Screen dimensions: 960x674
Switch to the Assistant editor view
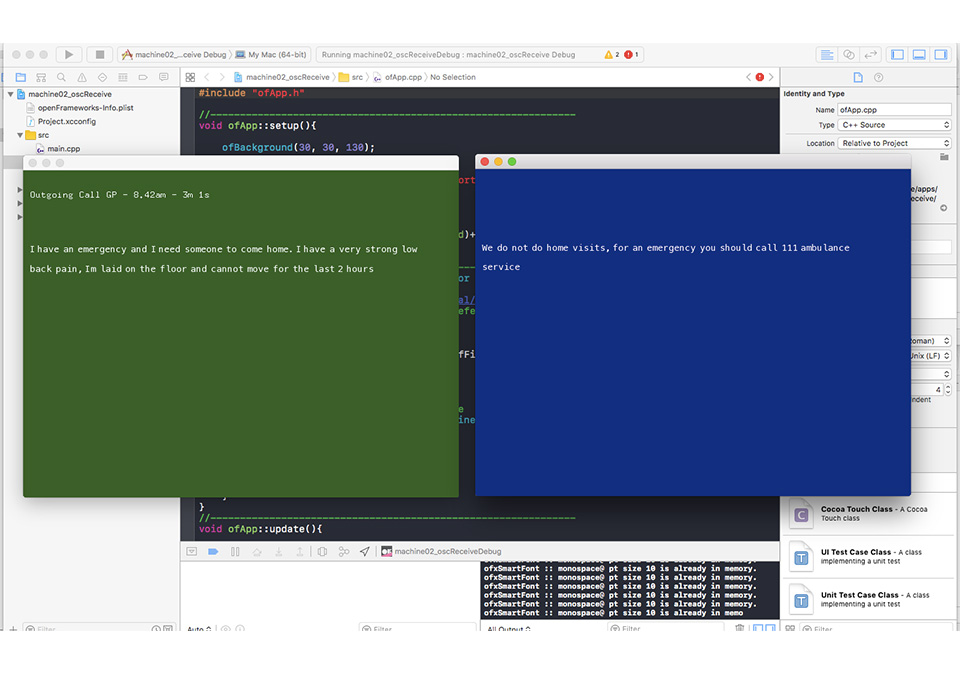(x=849, y=54)
